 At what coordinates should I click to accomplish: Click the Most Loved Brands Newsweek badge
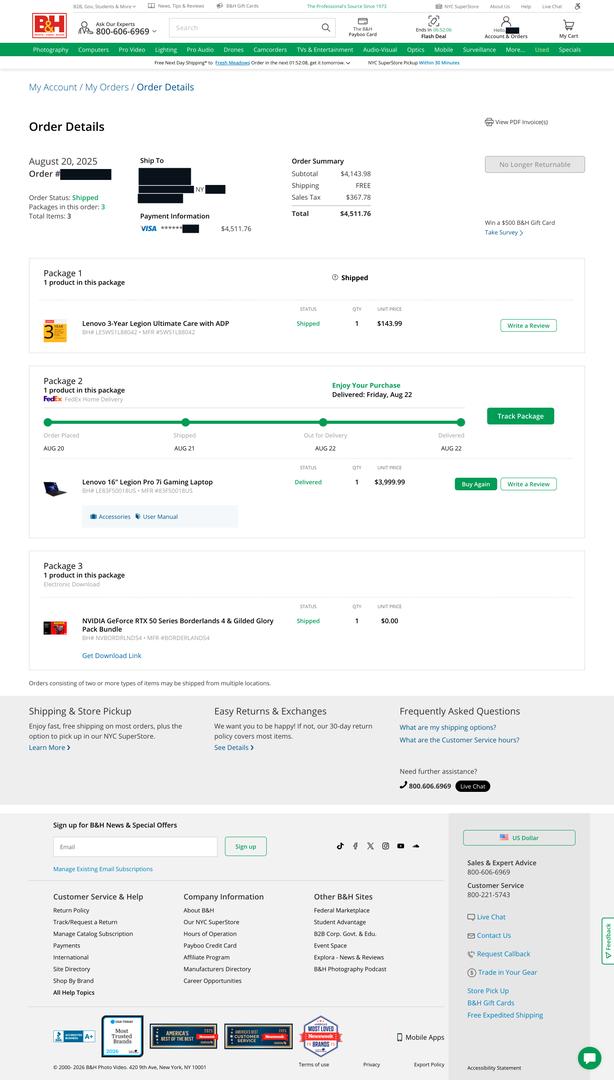tap(321, 1036)
